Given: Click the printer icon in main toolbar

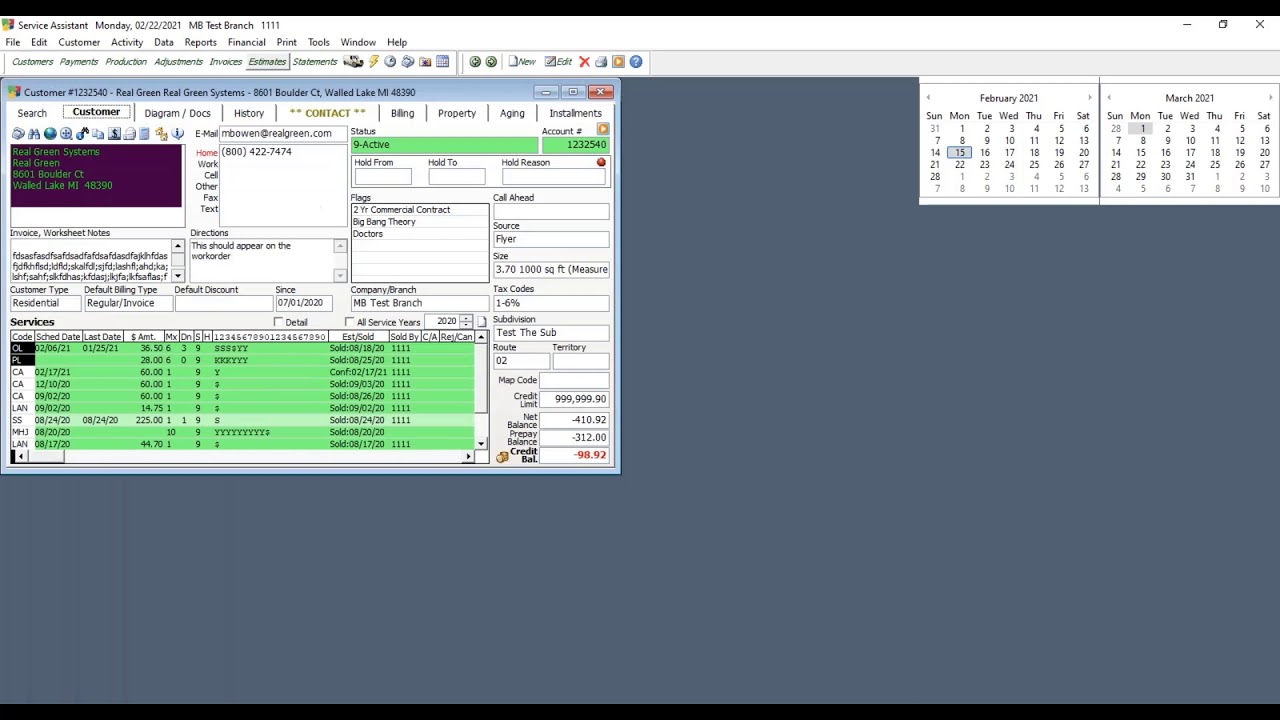Looking at the screenshot, I should pos(601,62).
